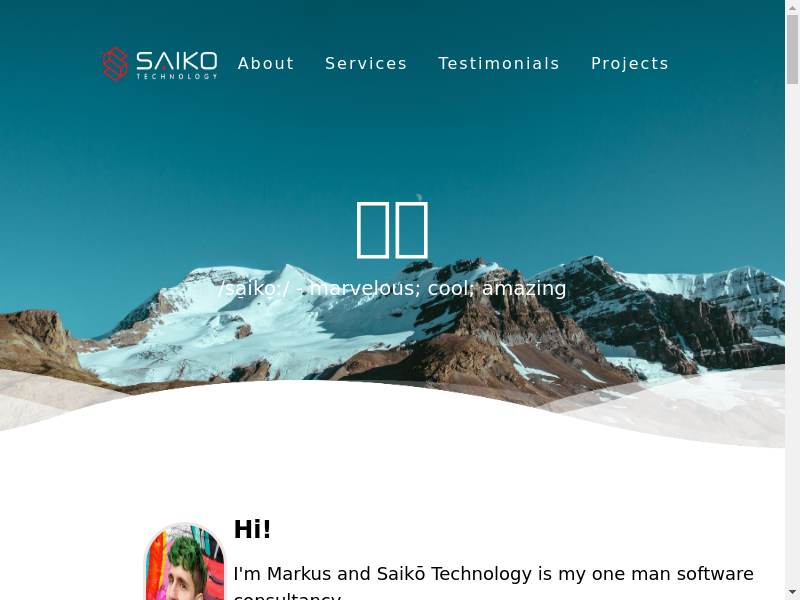Image resolution: width=800 pixels, height=600 pixels.
Task: Click the 'I'm Markus and Saikō Technology' paragraph
Action: point(493,582)
